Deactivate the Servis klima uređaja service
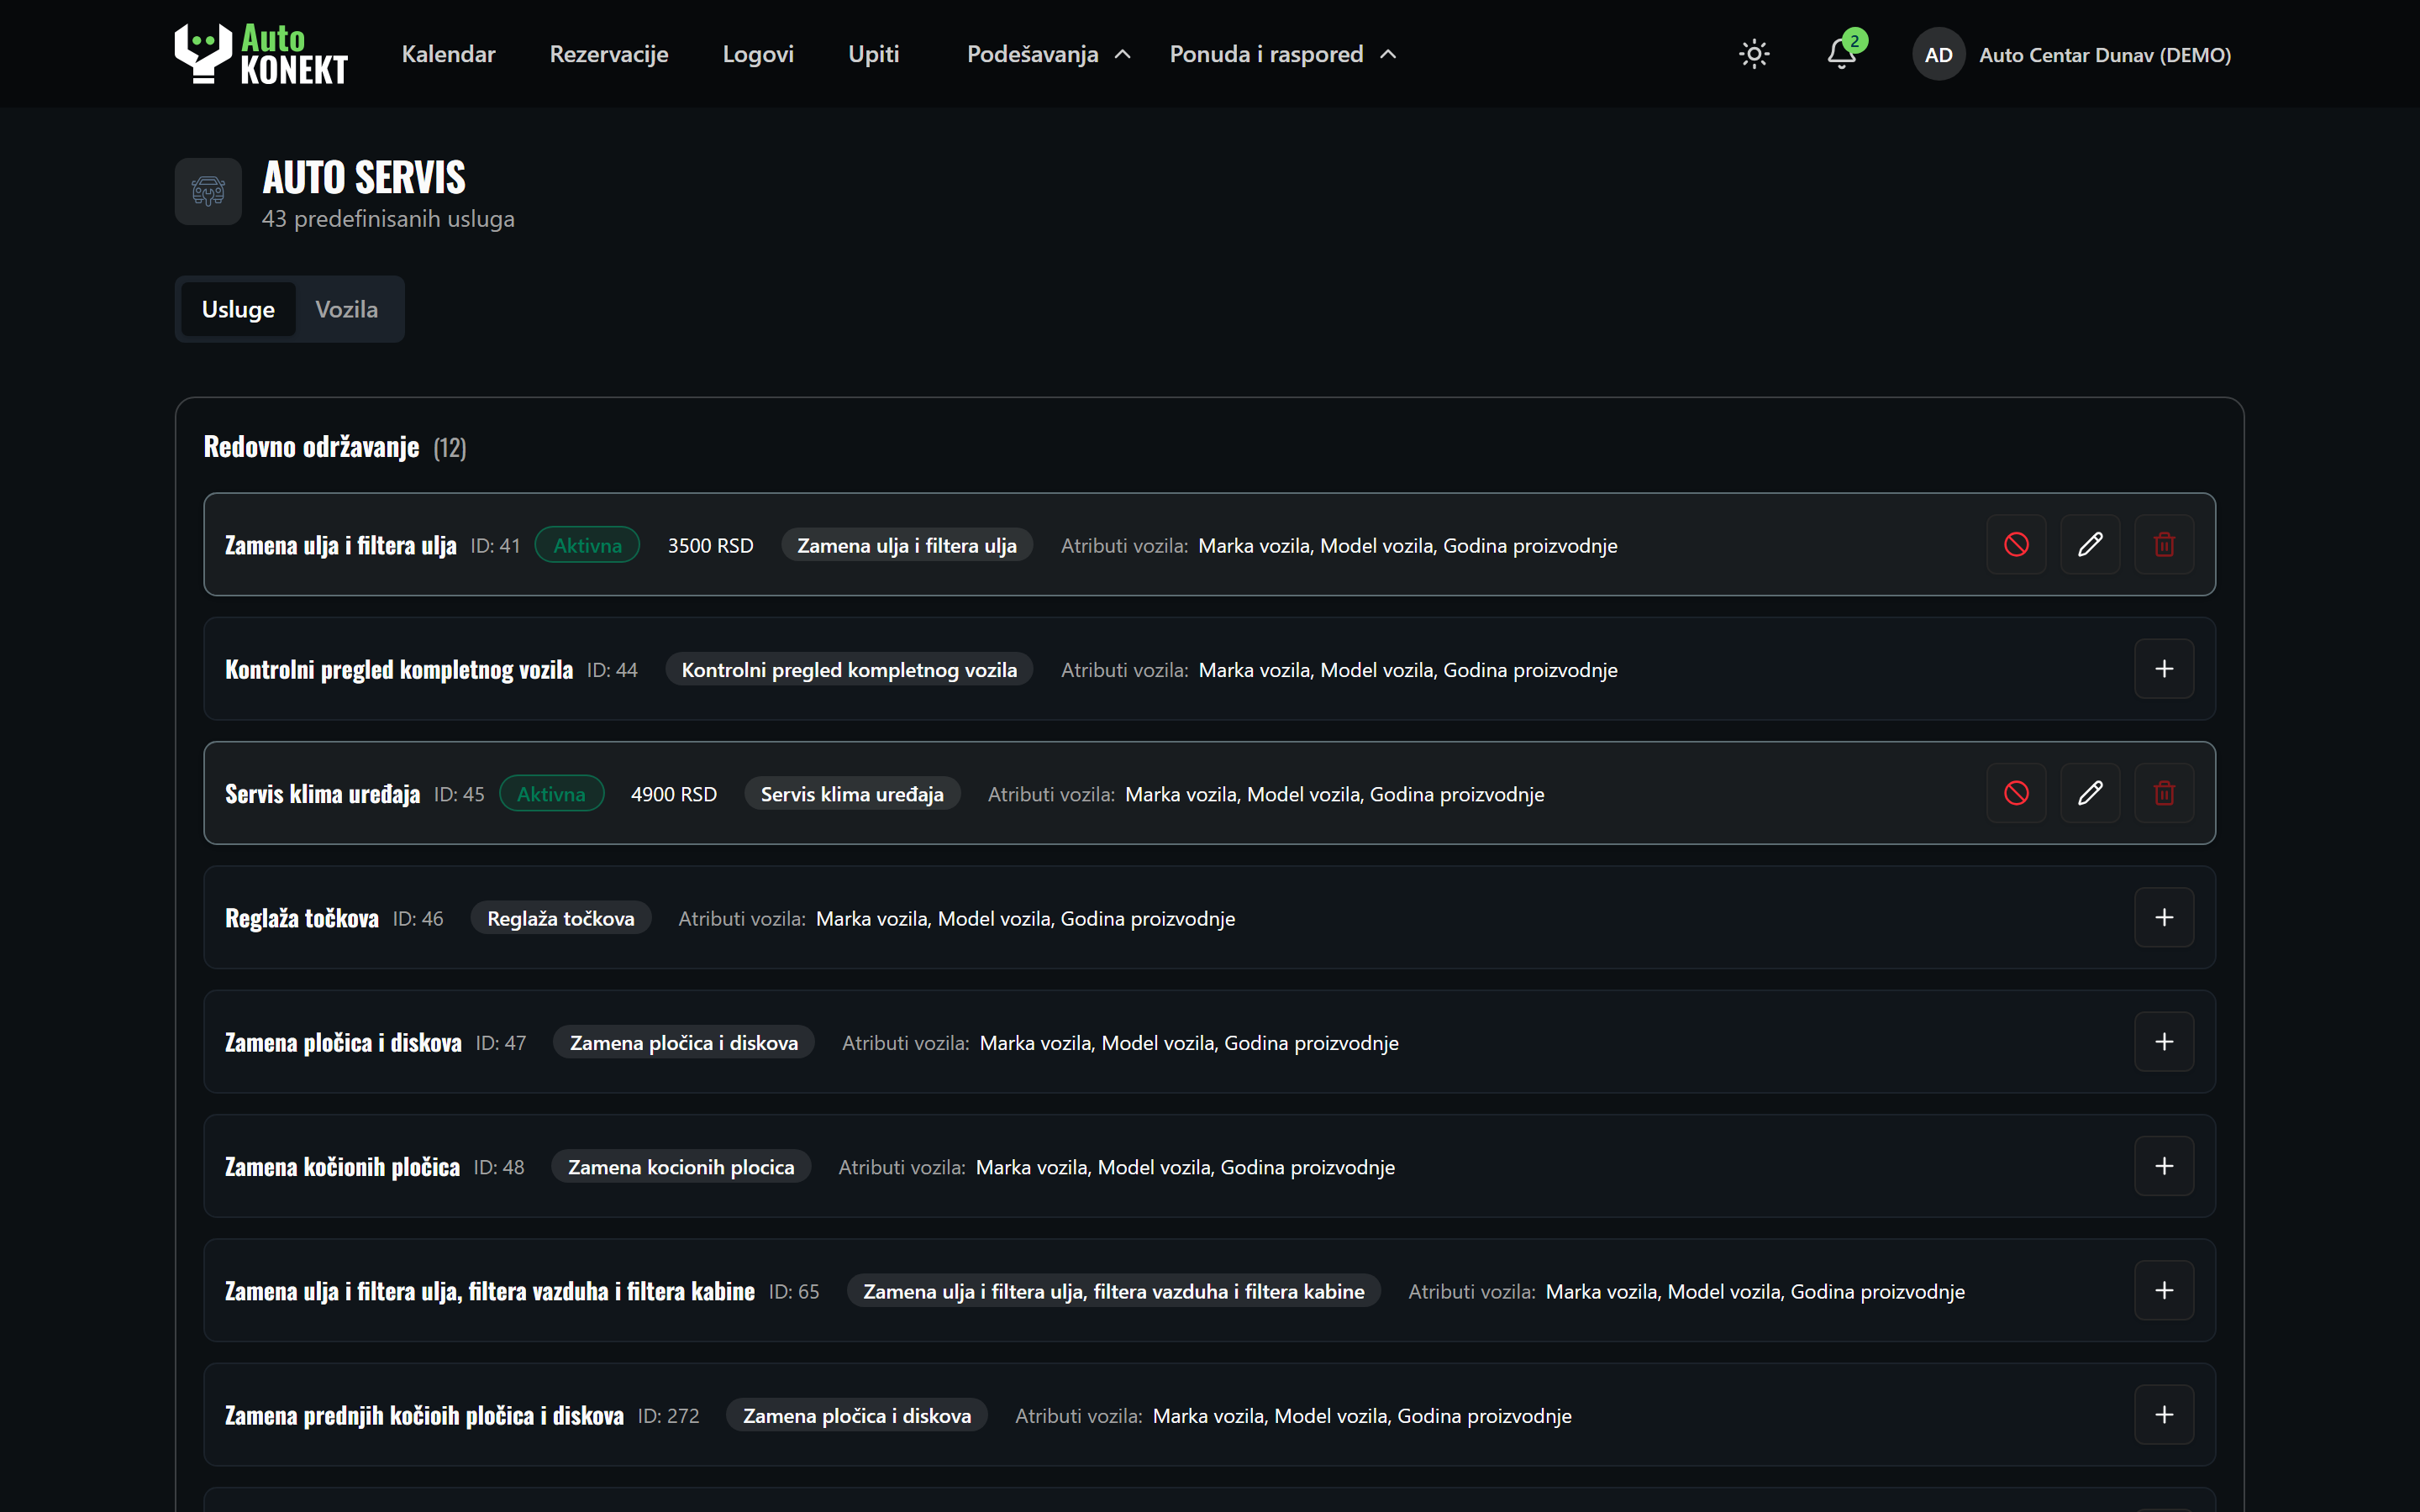This screenshot has height=1512, width=2420. coord(2016,793)
